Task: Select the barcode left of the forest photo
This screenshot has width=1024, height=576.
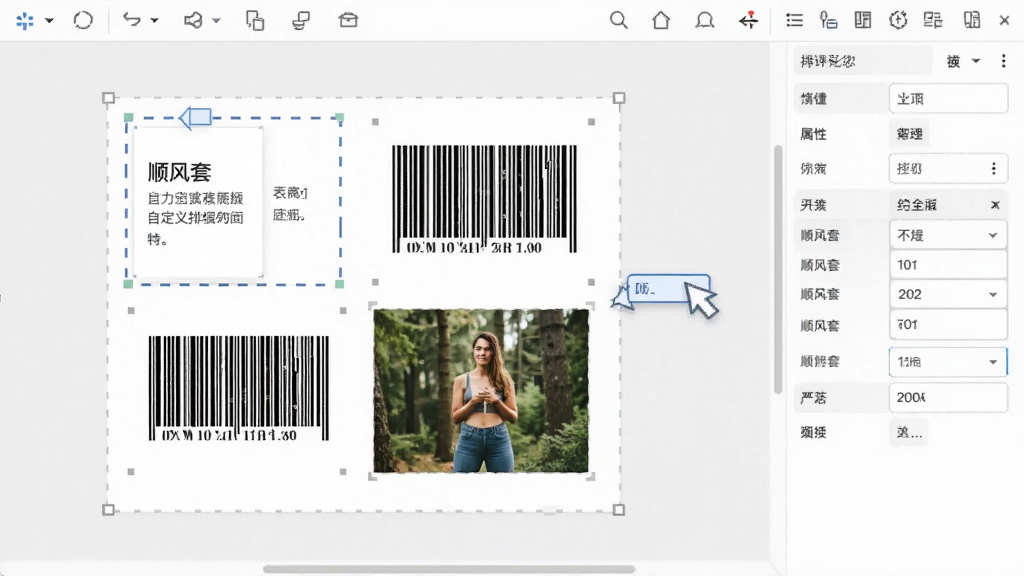Action: point(238,389)
